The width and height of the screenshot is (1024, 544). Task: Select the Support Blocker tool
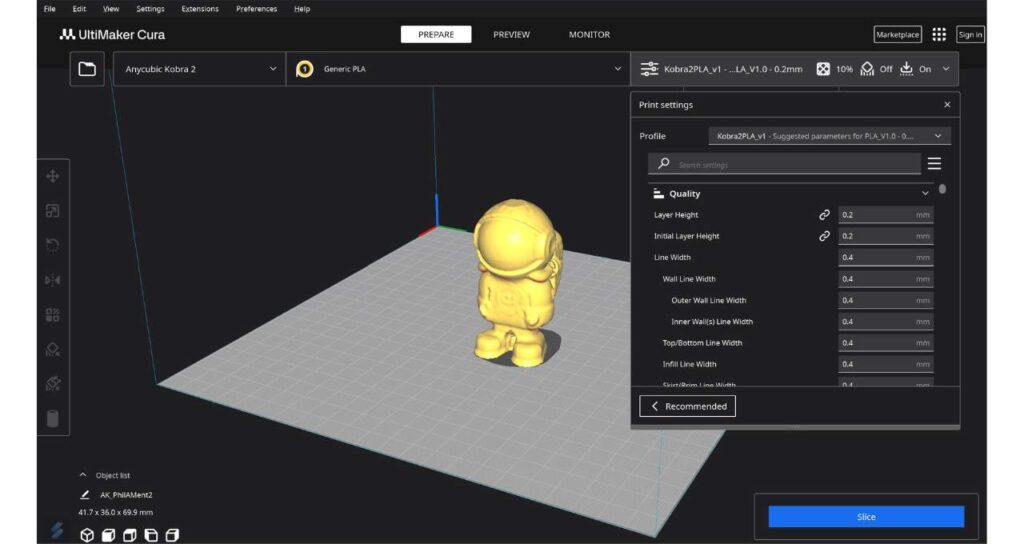53,349
